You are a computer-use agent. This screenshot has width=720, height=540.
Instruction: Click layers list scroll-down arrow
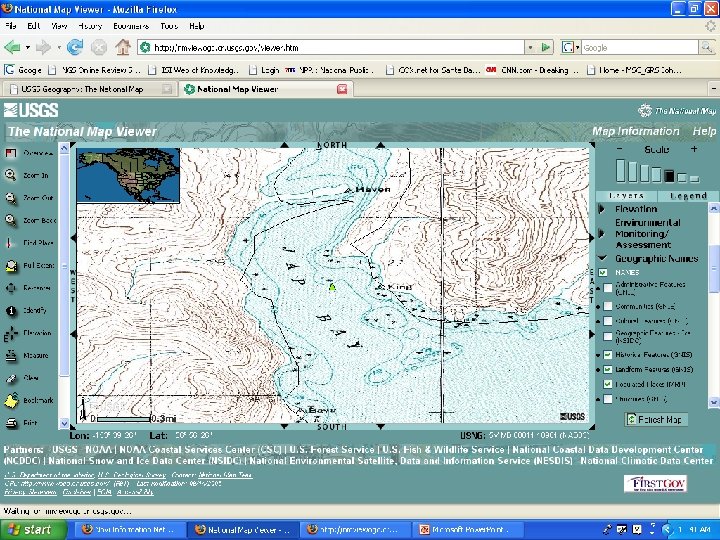pyautogui.click(x=714, y=402)
